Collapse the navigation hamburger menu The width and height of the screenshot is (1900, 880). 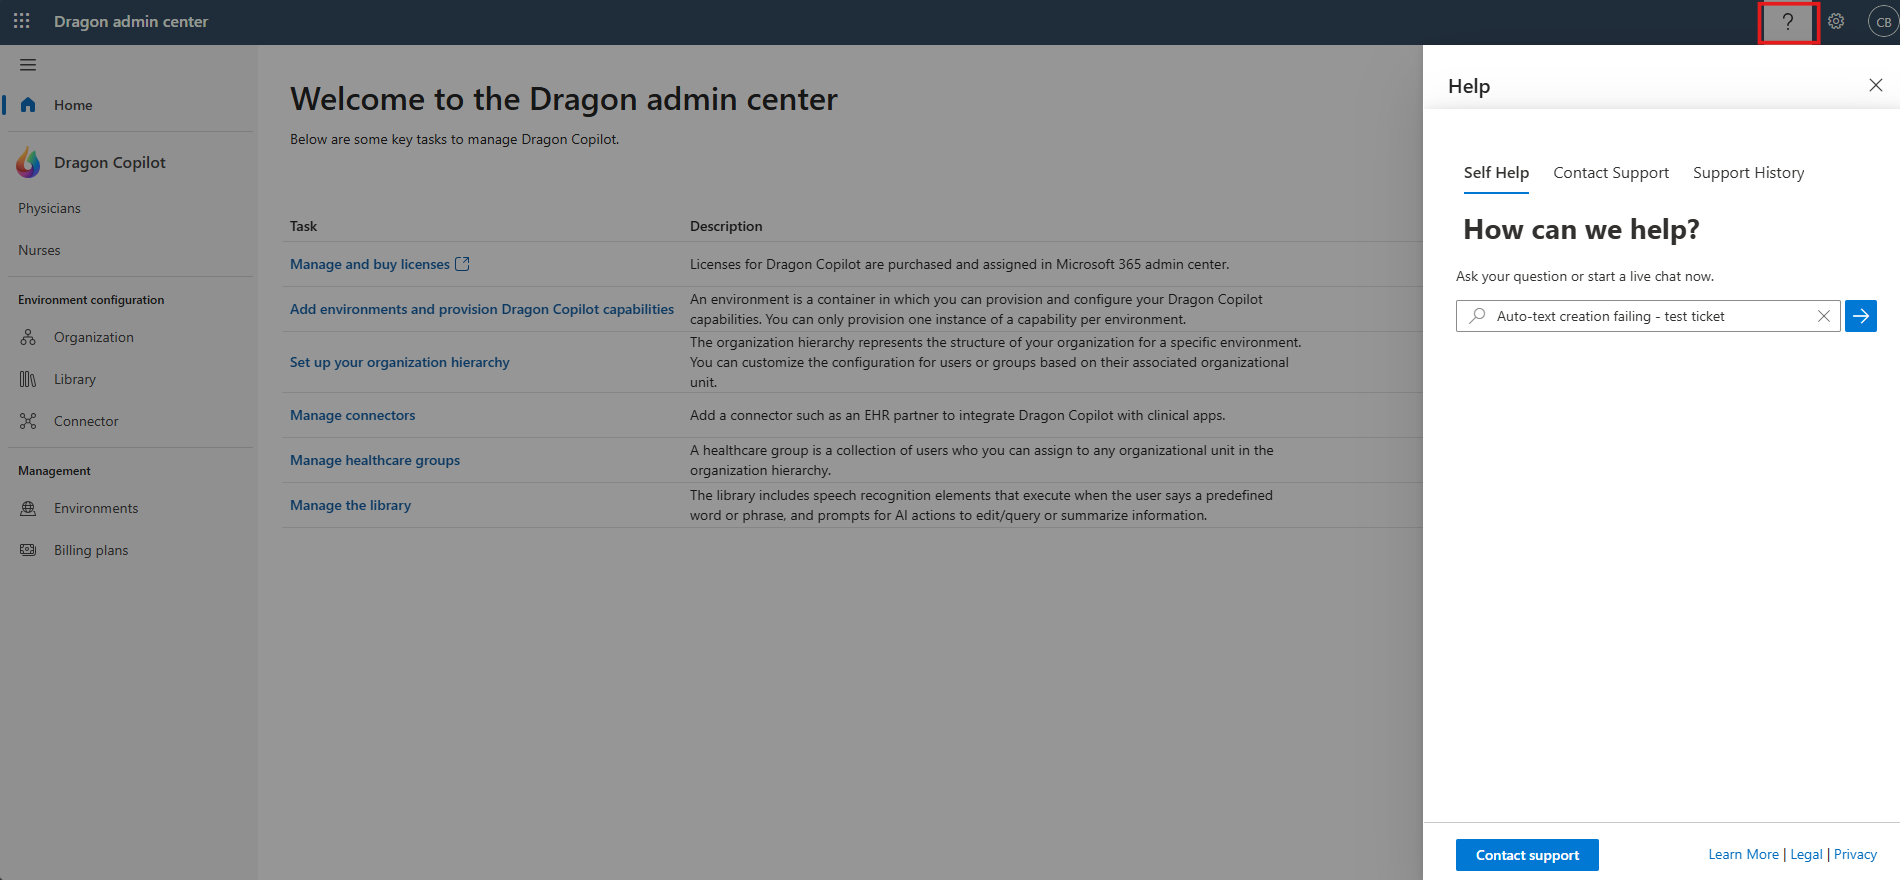click(x=28, y=65)
